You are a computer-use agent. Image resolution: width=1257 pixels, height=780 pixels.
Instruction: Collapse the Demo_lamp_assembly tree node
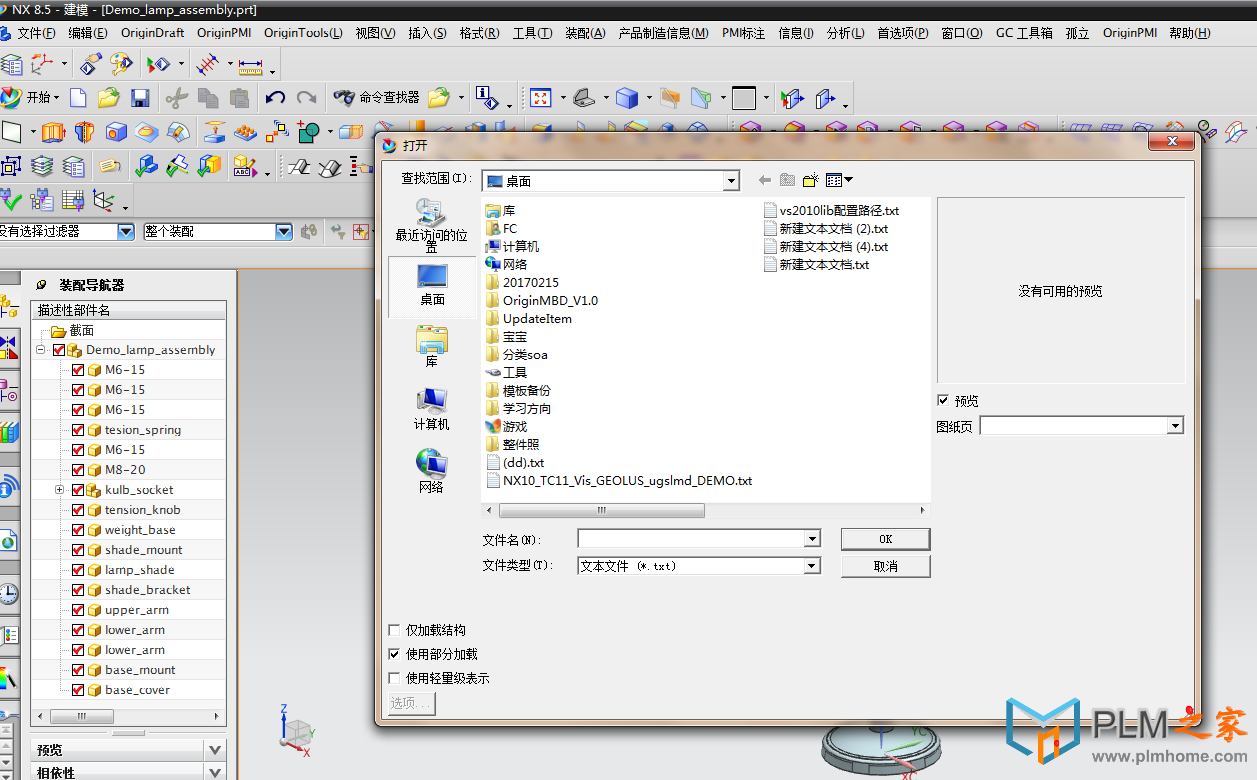[x=40, y=350]
